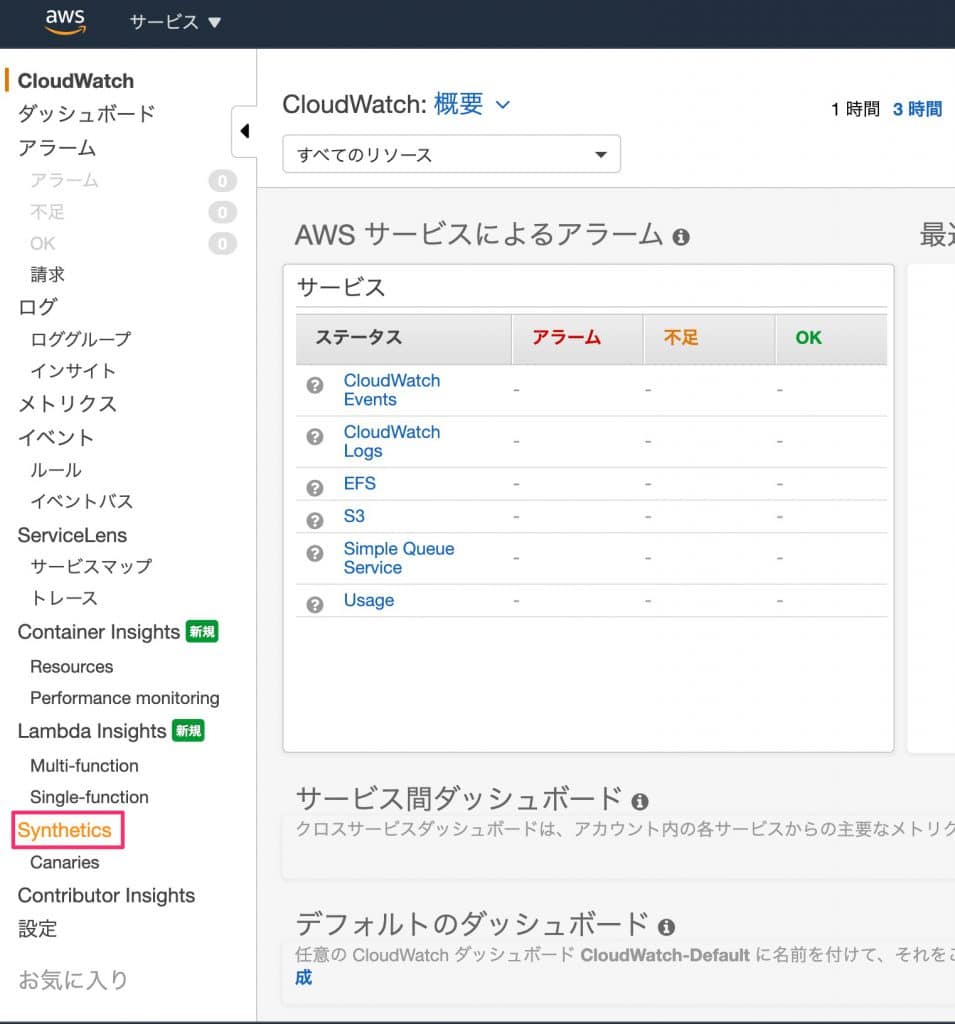Viewport: 955px width, 1024px height.
Task: Click the help icon beside S3
Action: tap(315, 521)
